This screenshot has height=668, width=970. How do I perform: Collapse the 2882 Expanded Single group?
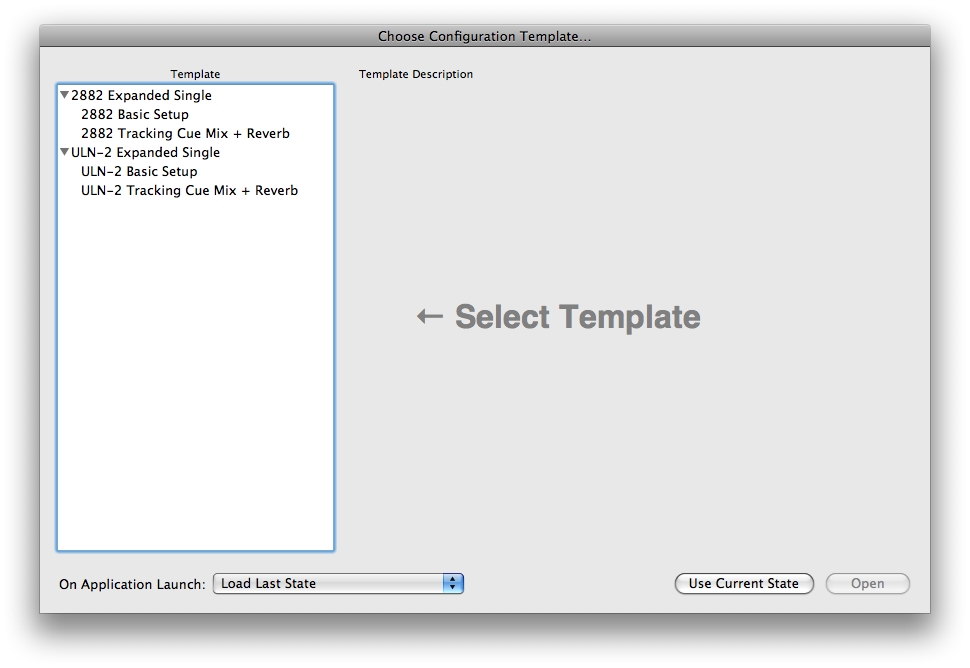tap(64, 95)
